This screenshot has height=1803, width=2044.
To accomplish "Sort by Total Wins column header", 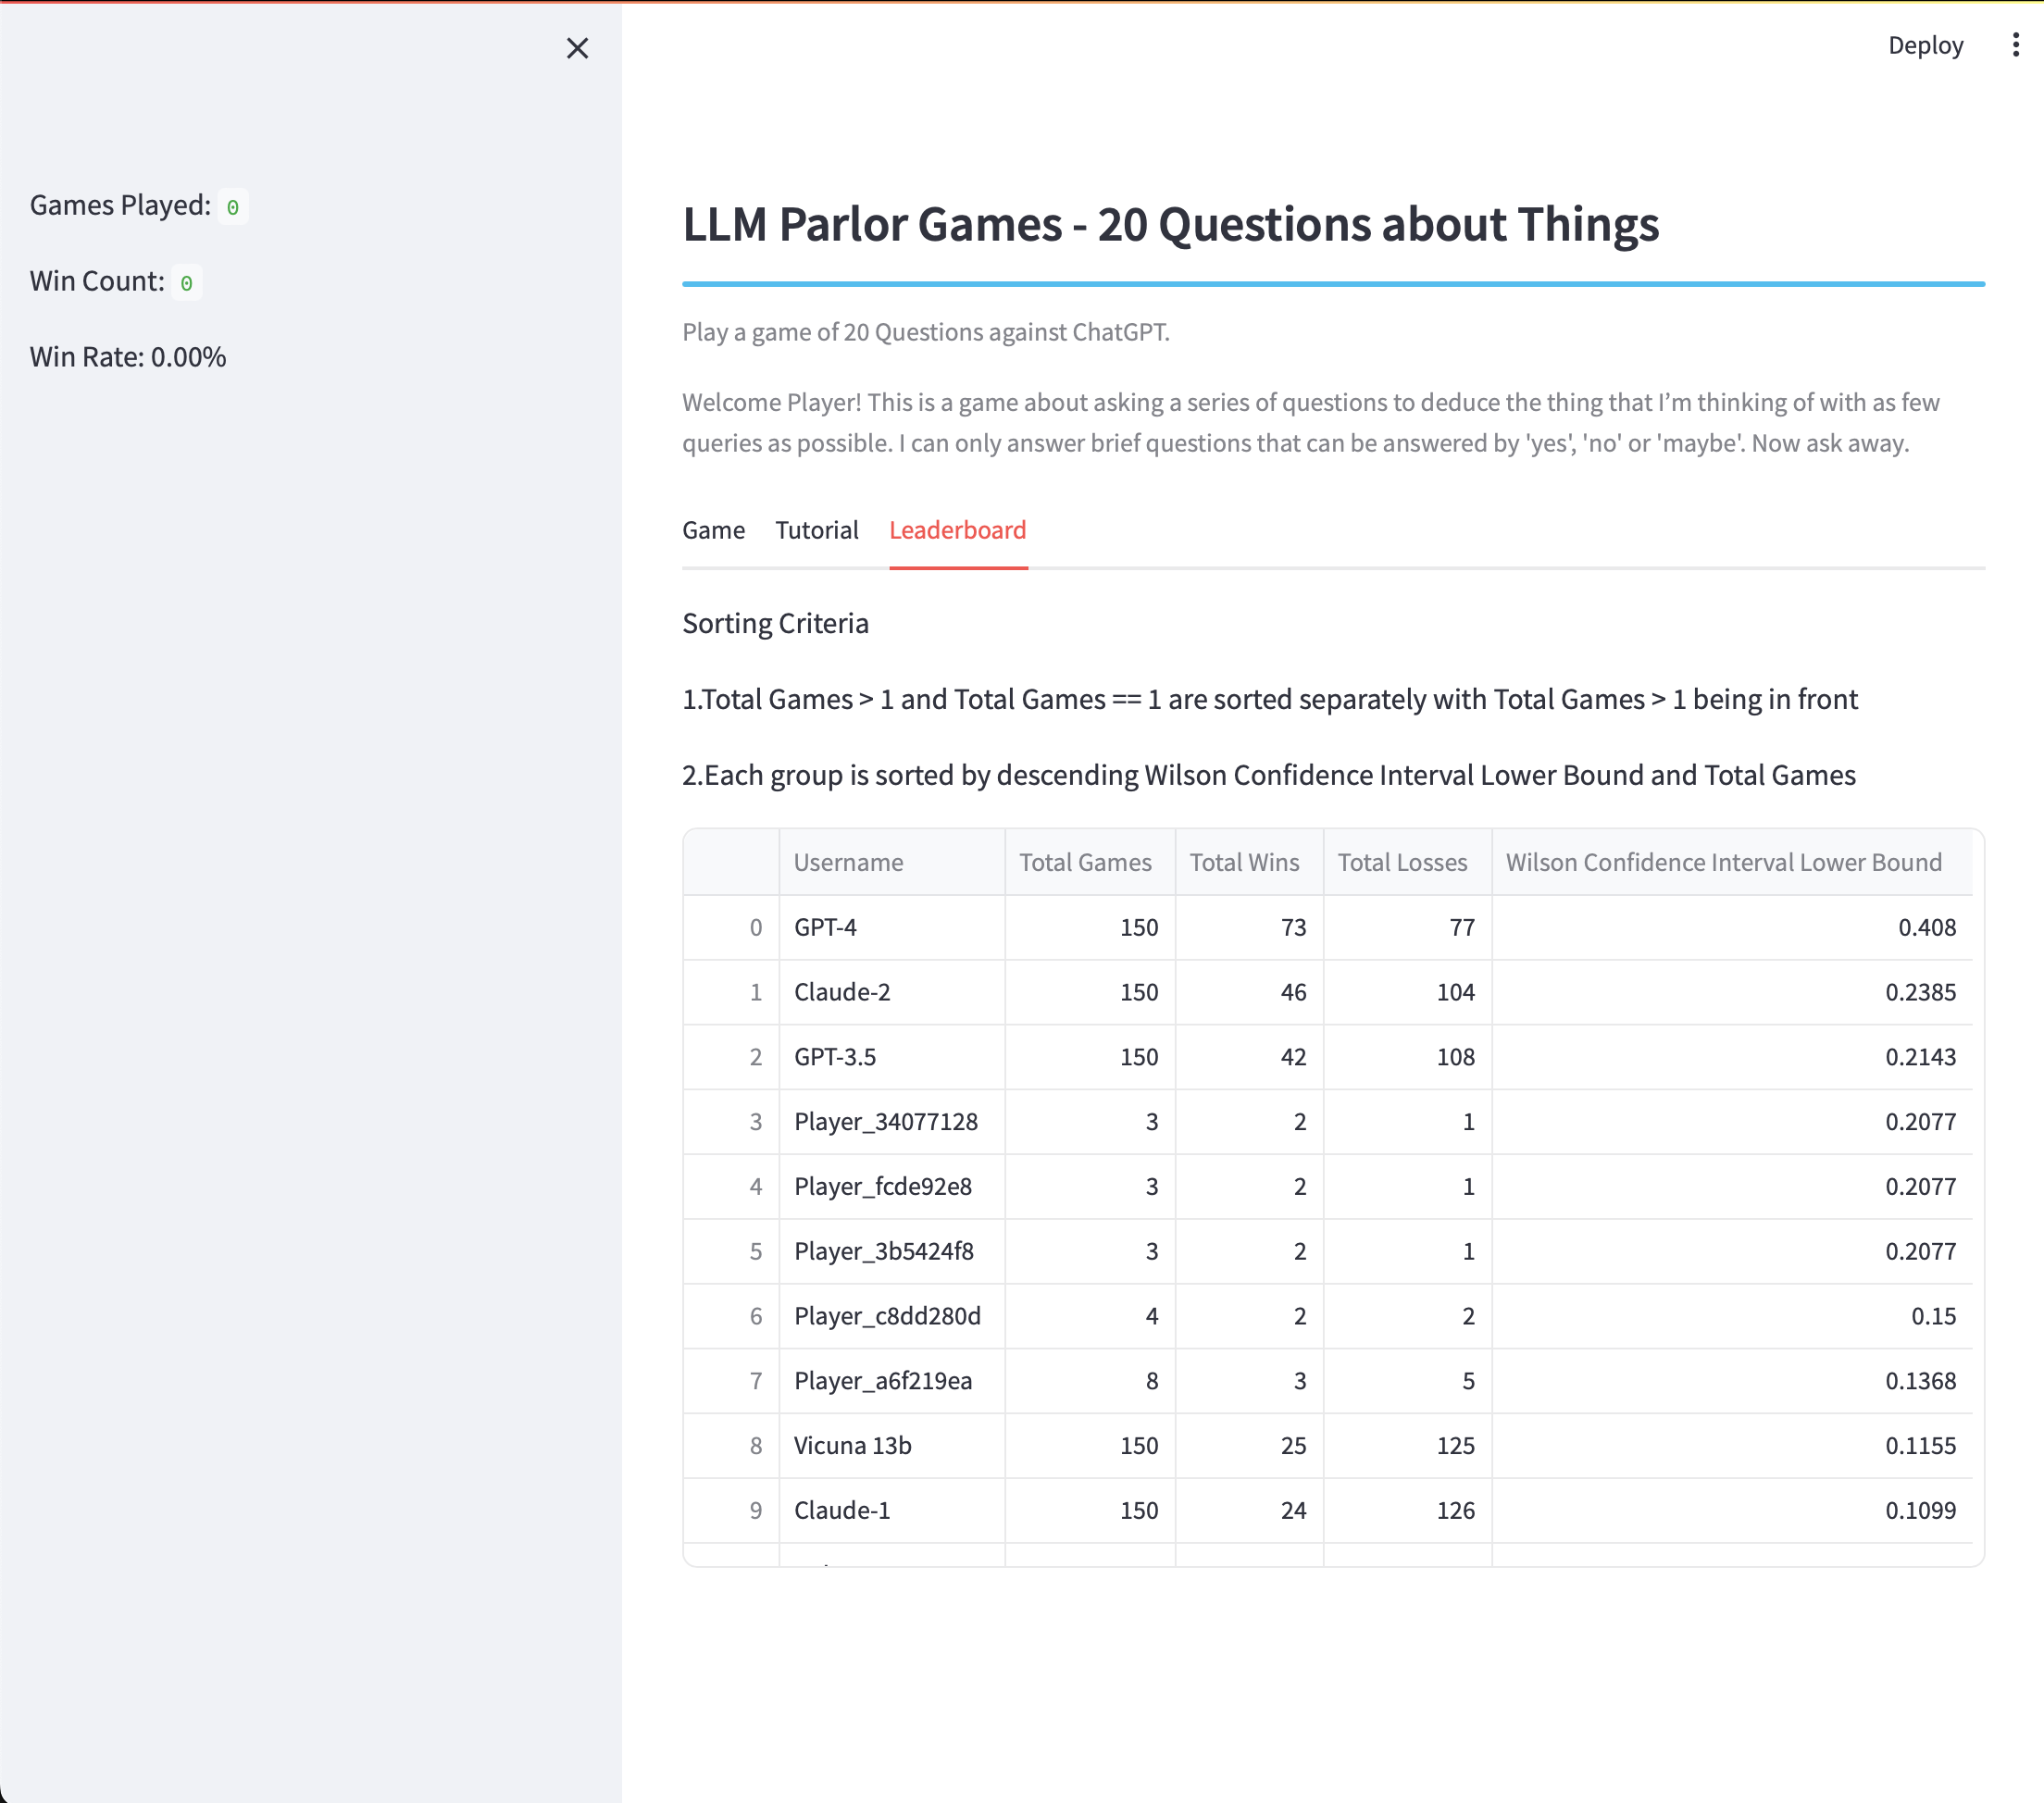I will 1244,862.
